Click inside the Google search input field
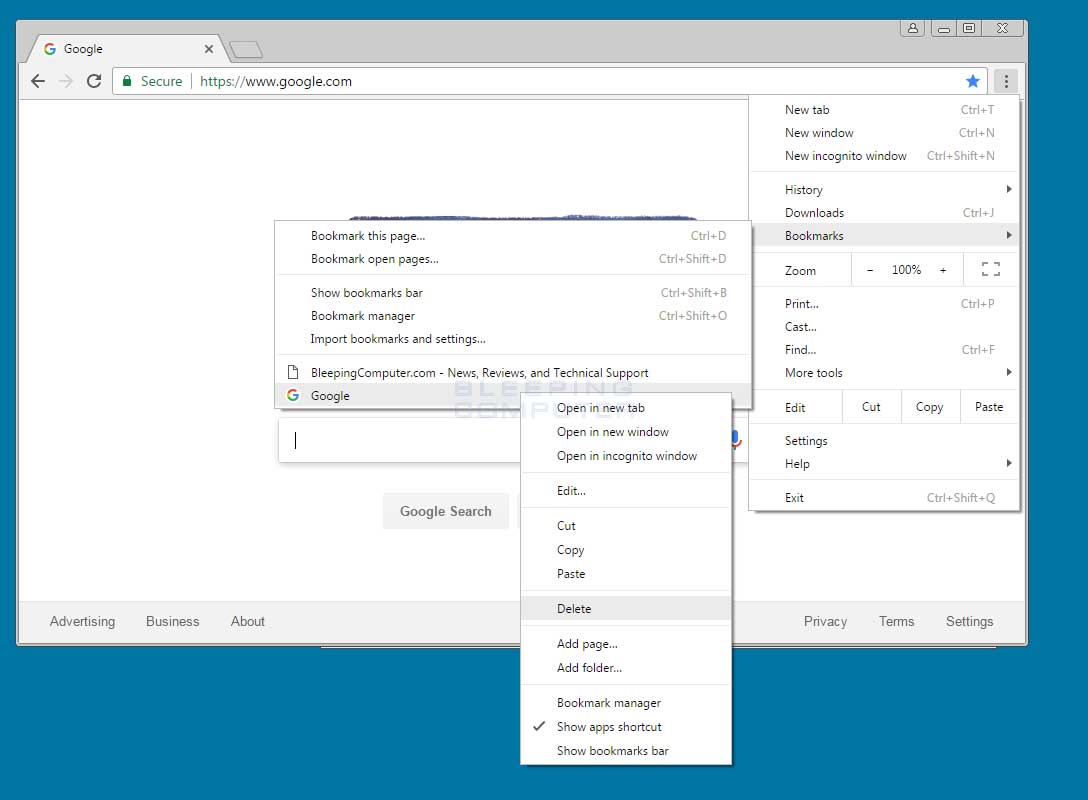Image resolution: width=1088 pixels, height=800 pixels. (400, 440)
